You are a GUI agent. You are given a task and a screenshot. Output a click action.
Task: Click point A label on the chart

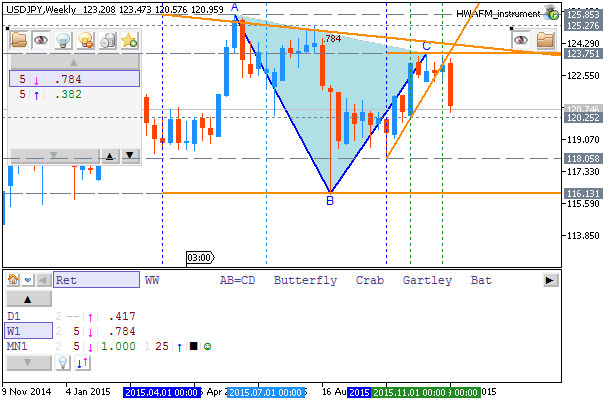(x=235, y=7)
